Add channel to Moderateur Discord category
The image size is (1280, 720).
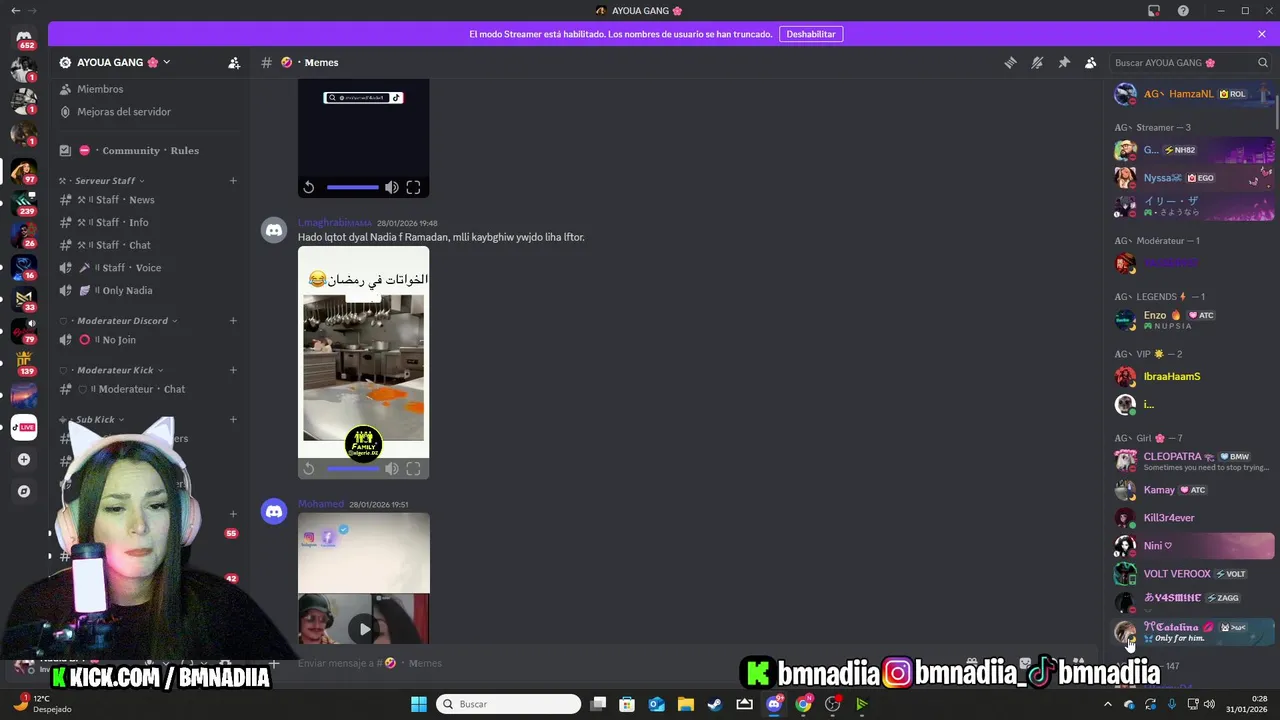click(233, 321)
